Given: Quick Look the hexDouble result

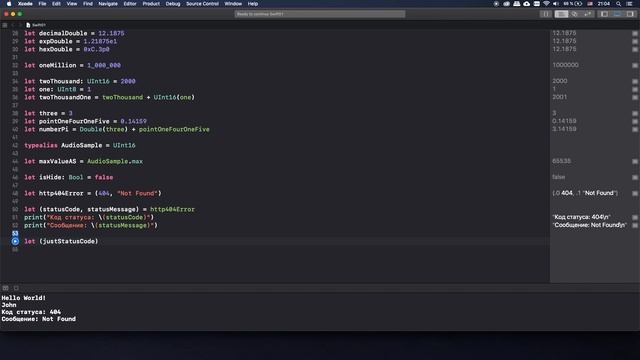Looking at the screenshot, I should (635, 49).
